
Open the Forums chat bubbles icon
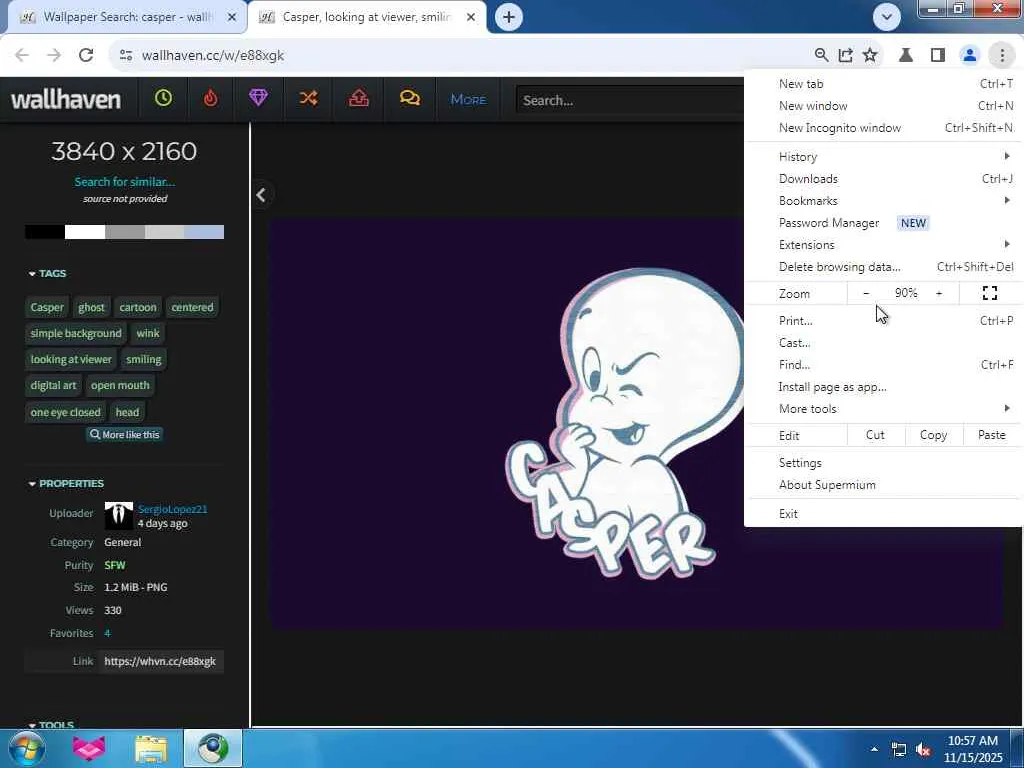[x=409, y=99]
